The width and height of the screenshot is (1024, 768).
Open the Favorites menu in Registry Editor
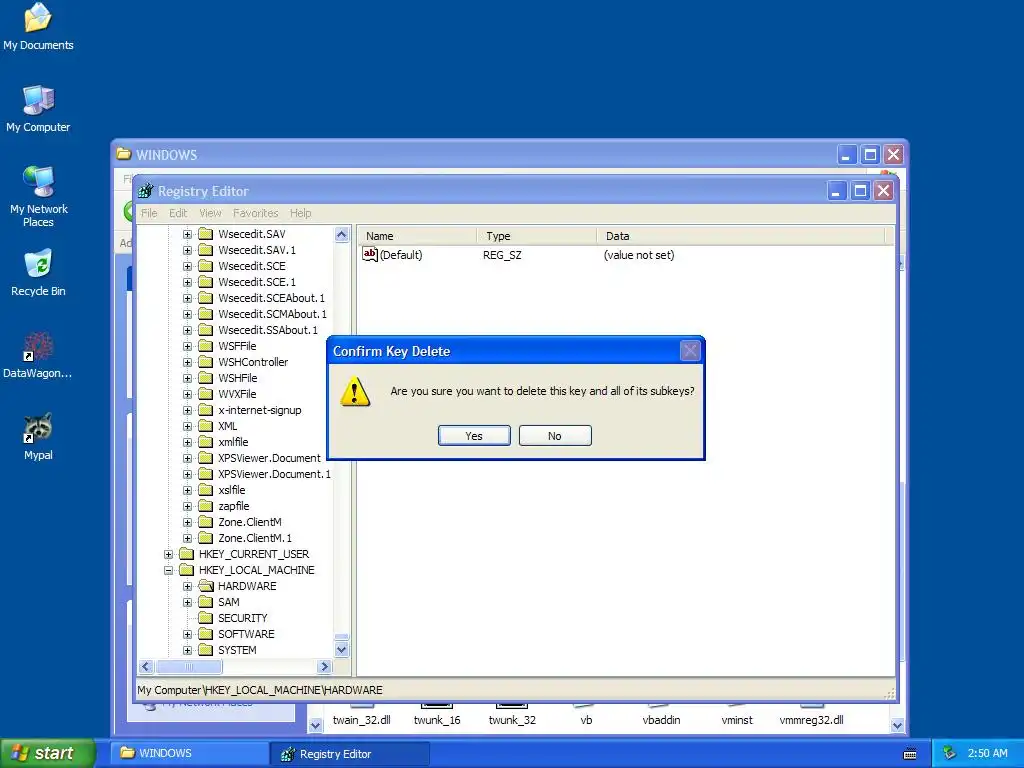(x=255, y=213)
